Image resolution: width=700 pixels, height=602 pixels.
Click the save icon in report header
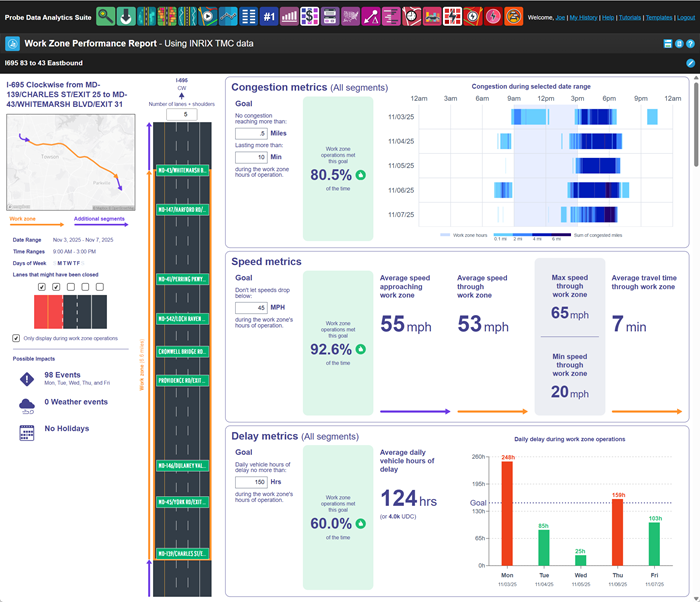(668, 44)
